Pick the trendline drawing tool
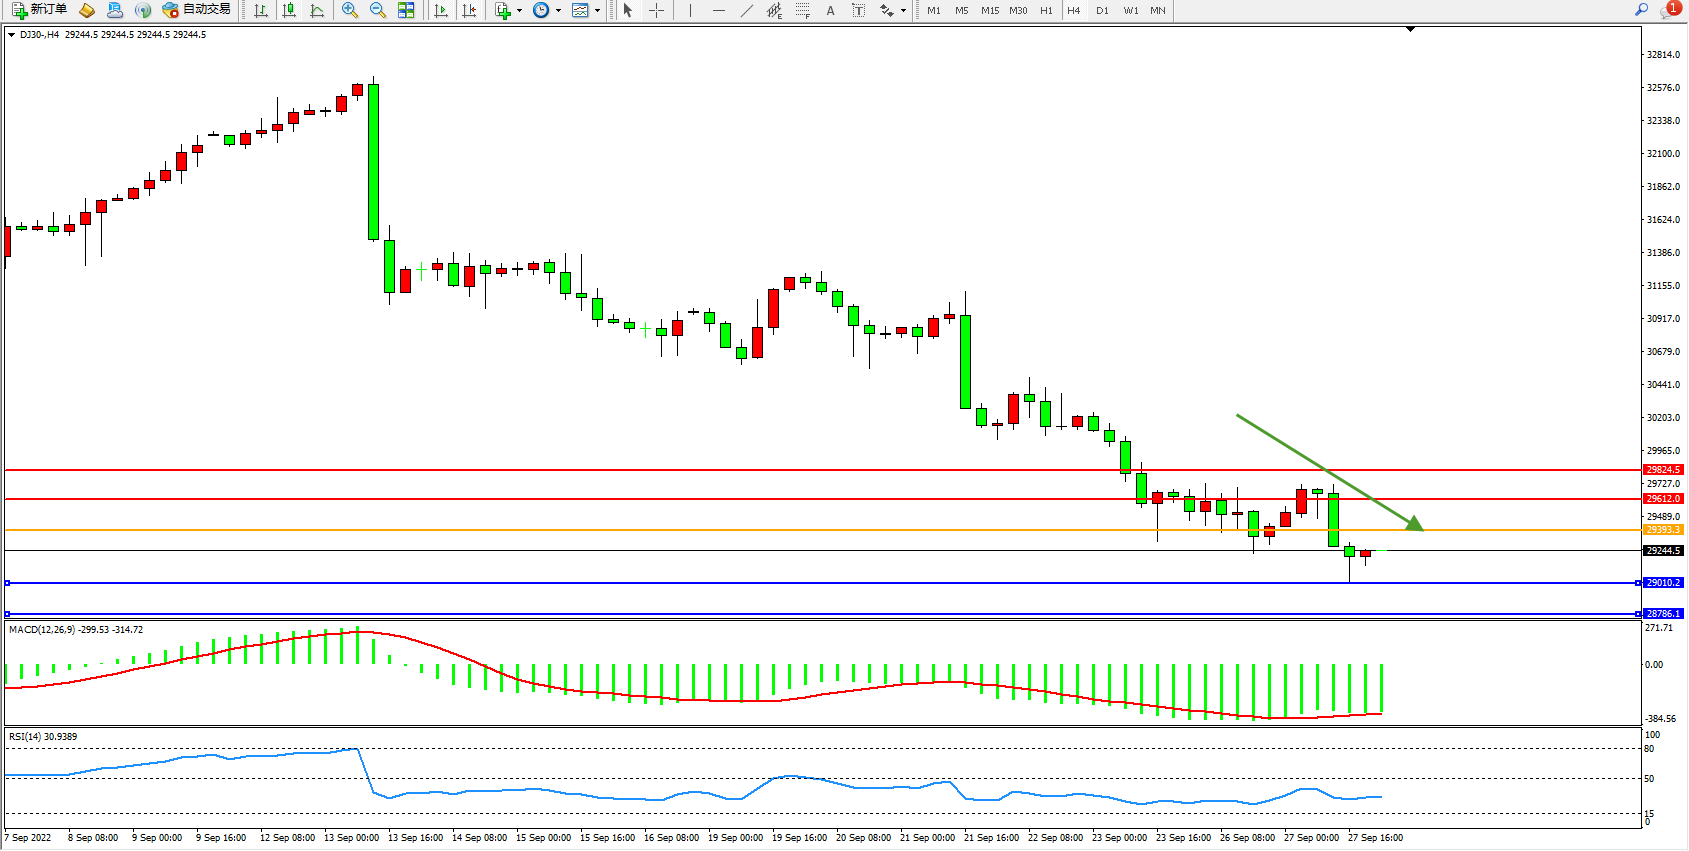The height and width of the screenshot is (851, 1689). point(747,10)
